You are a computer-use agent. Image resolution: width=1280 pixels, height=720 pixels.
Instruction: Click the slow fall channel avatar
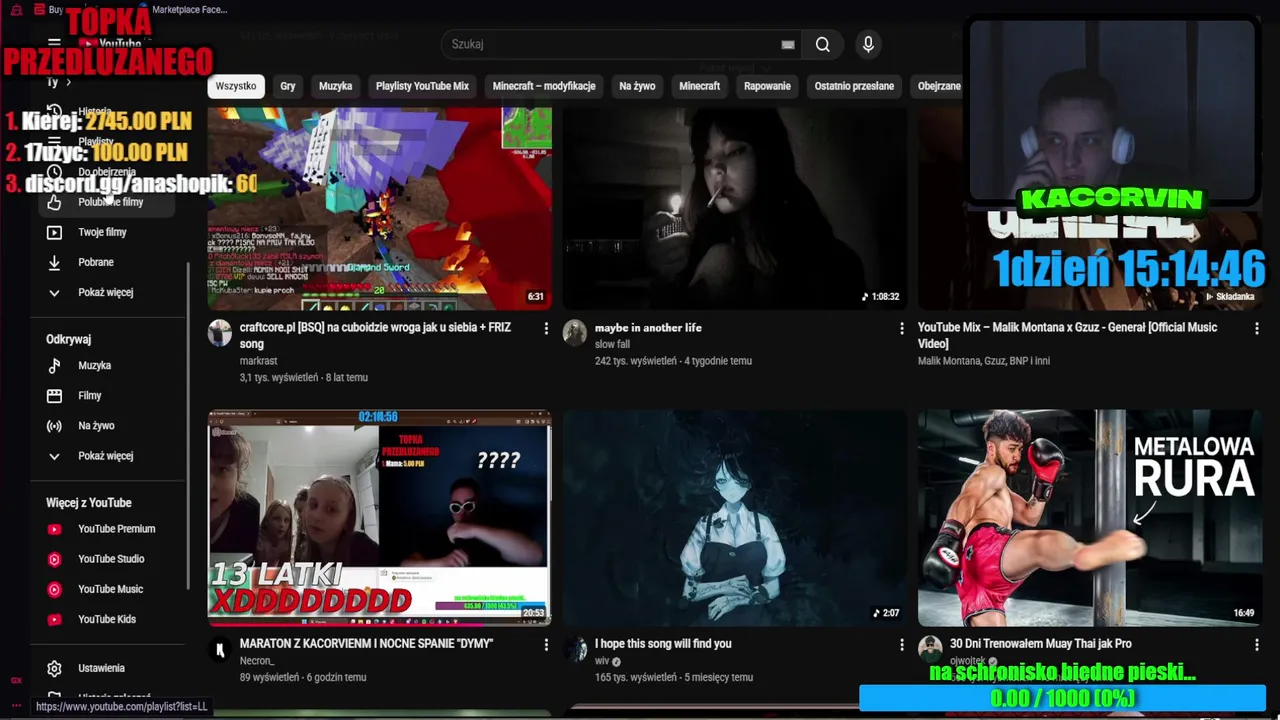575,333
